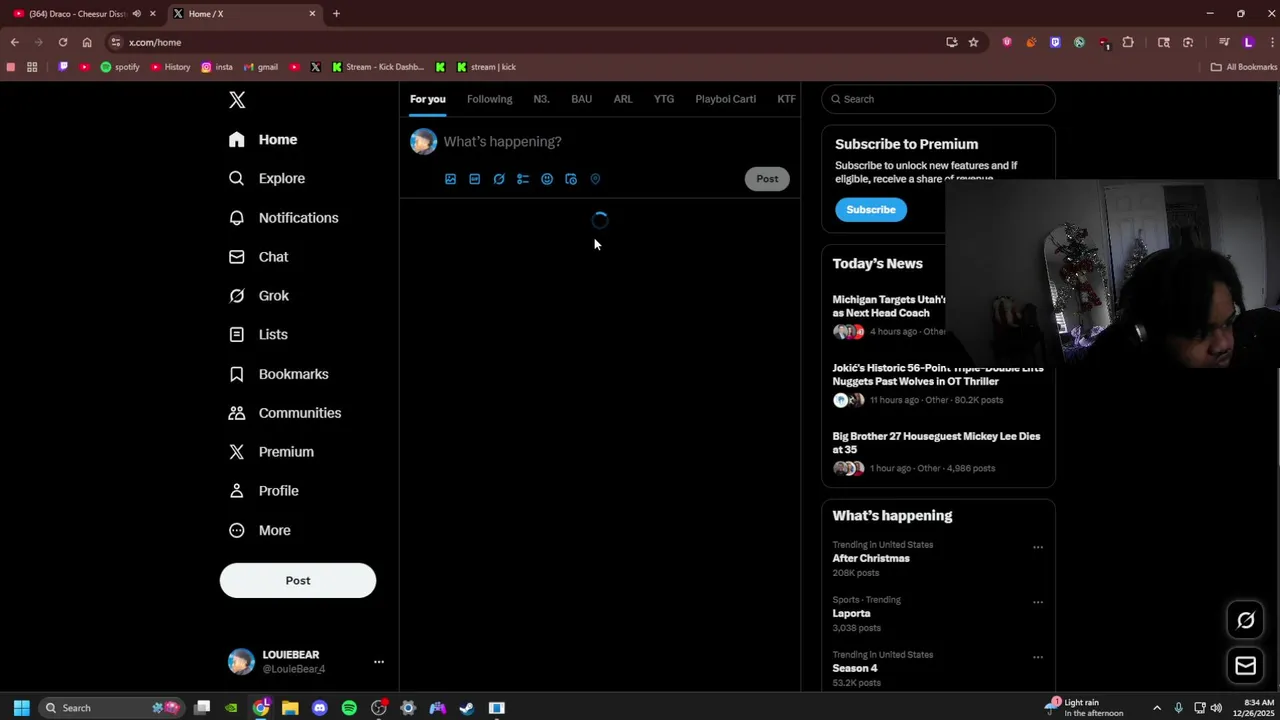The height and width of the screenshot is (720, 1280).
Task: Open a new browser tab
Action: click(x=336, y=14)
